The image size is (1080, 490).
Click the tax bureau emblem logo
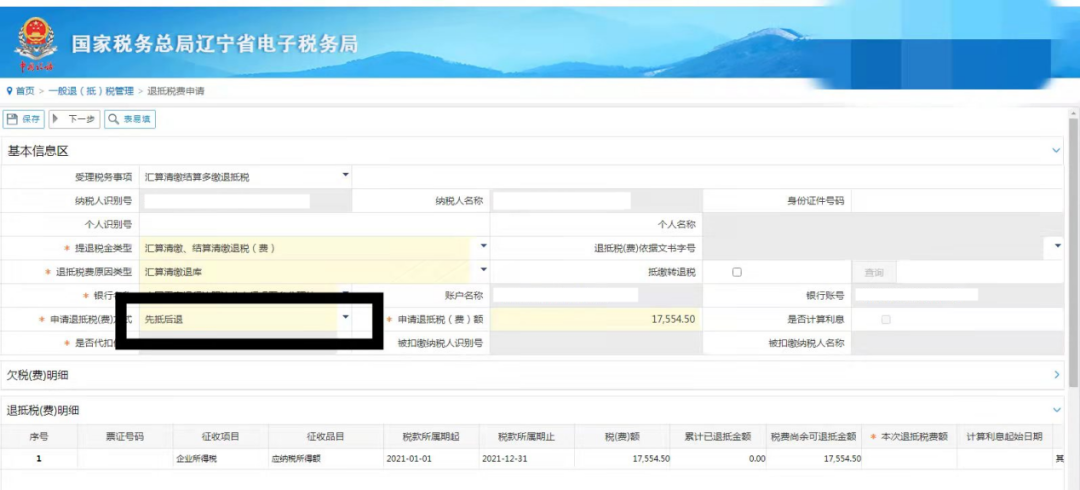click(35, 41)
